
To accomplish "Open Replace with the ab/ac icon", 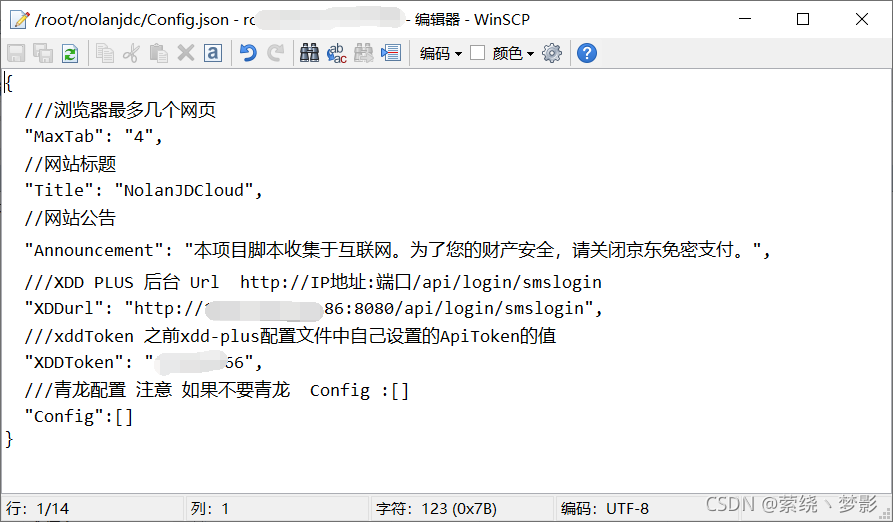I will 337,54.
